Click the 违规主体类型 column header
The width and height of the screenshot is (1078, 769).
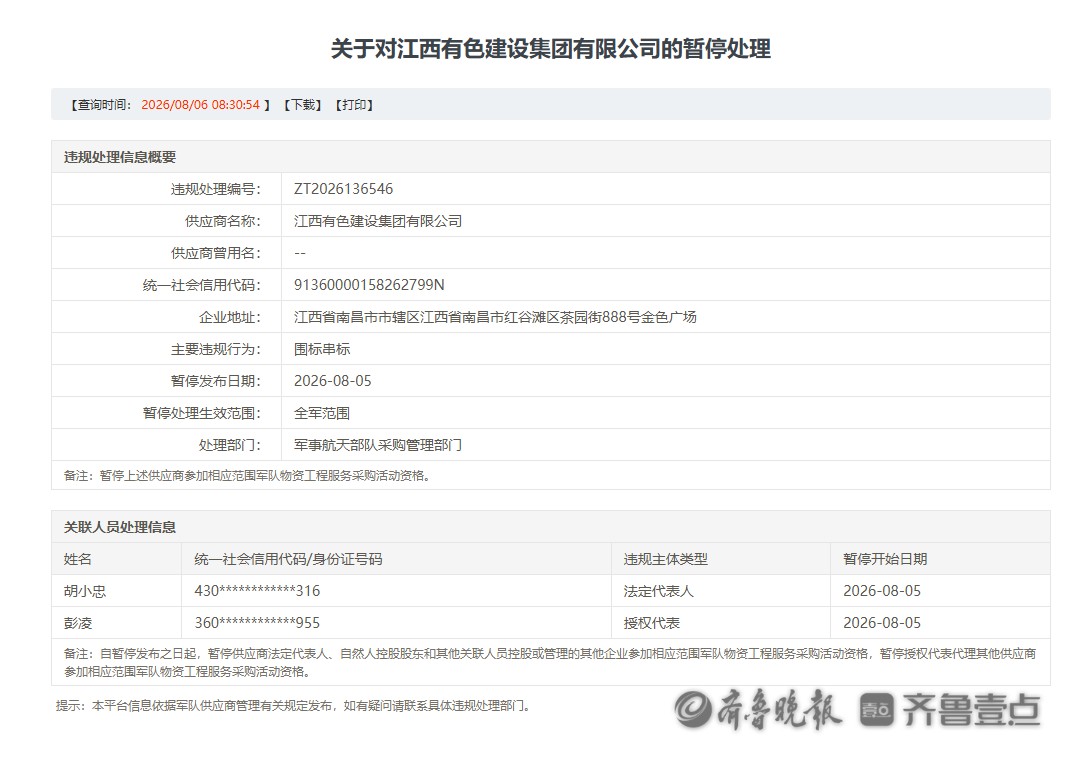pyautogui.click(x=666, y=559)
